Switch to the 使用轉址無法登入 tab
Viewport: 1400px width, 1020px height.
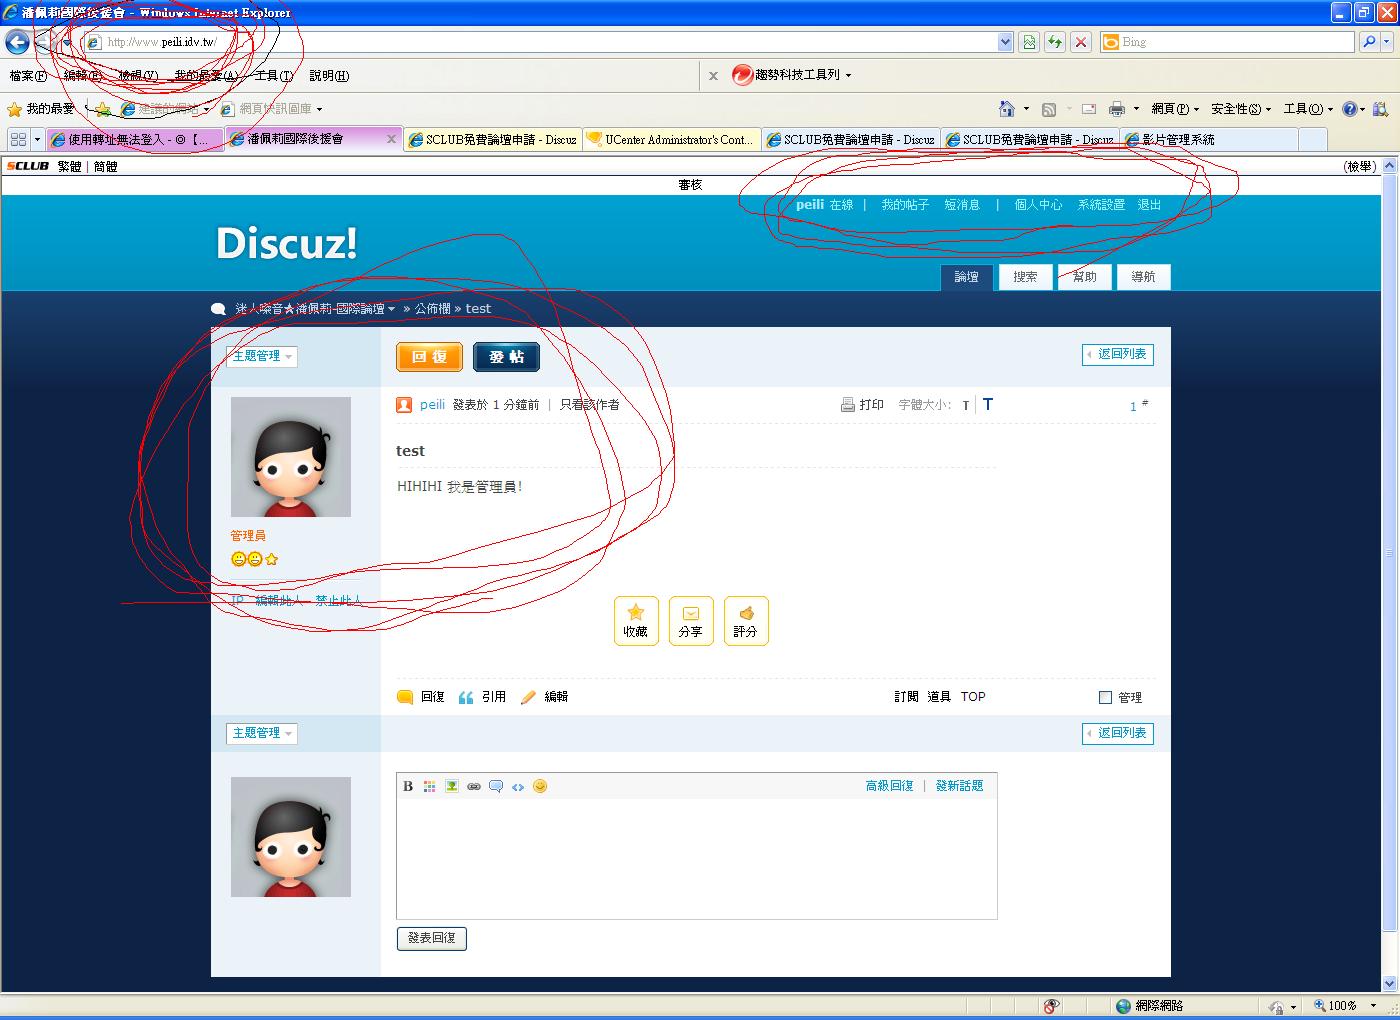134,140
